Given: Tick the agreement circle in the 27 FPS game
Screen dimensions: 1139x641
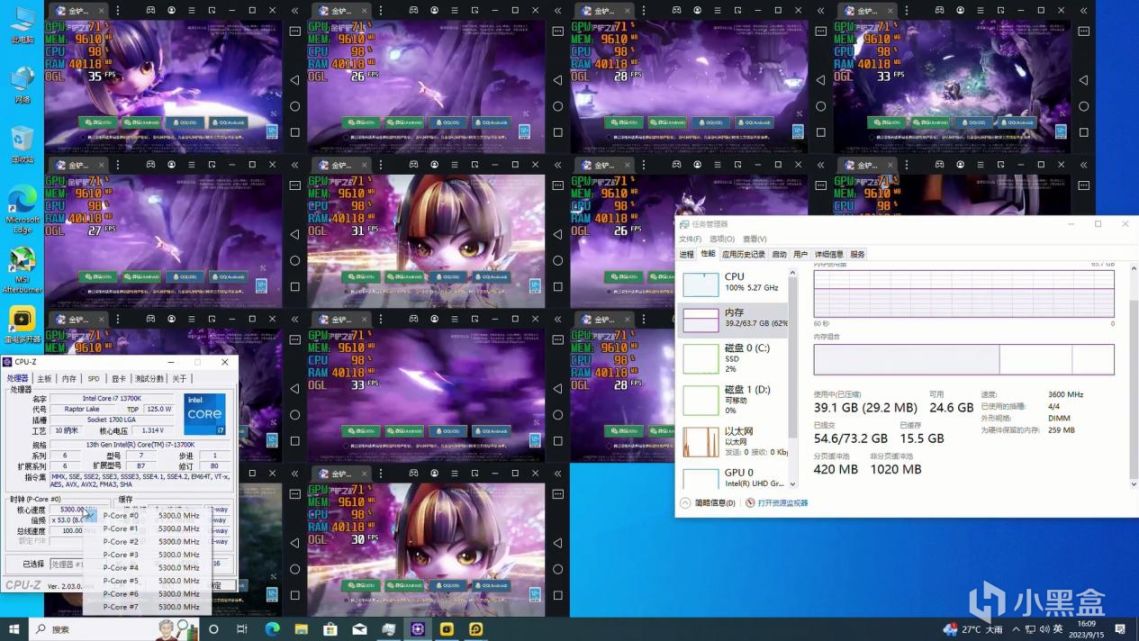Looking at the screenshot, I should tap(82, 289).
